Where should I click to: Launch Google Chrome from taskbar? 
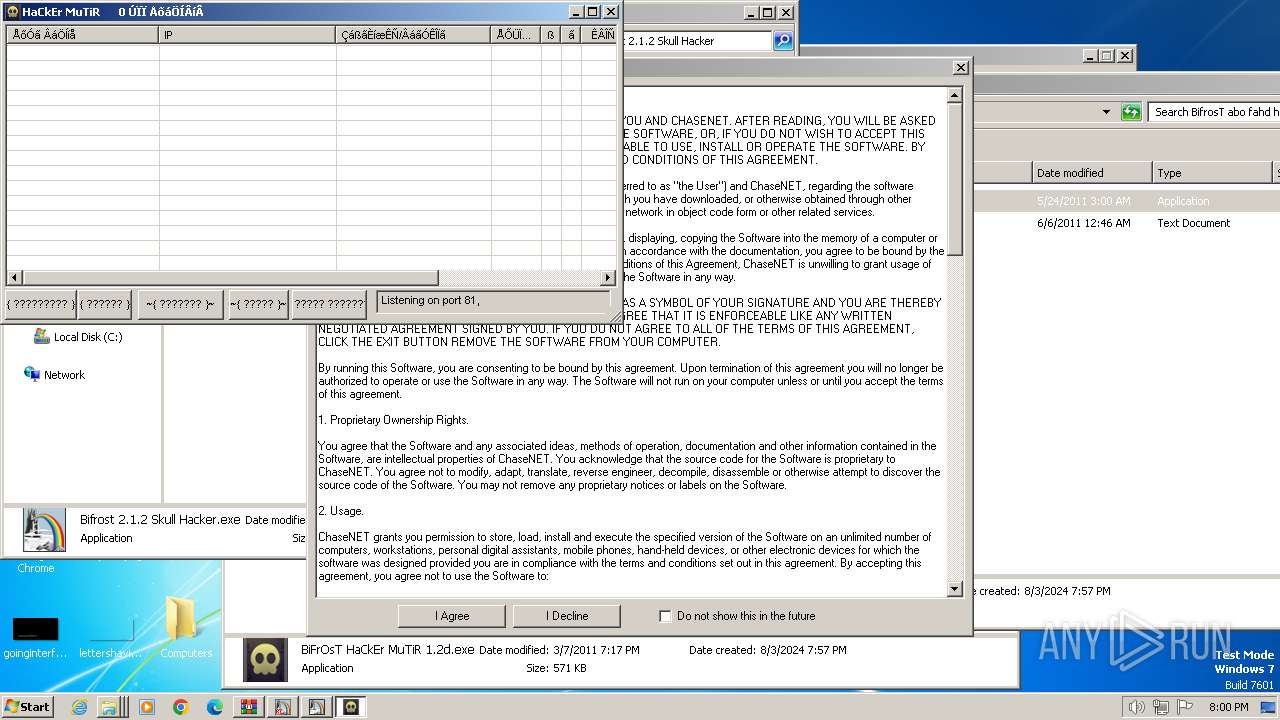tap(180, 707)
